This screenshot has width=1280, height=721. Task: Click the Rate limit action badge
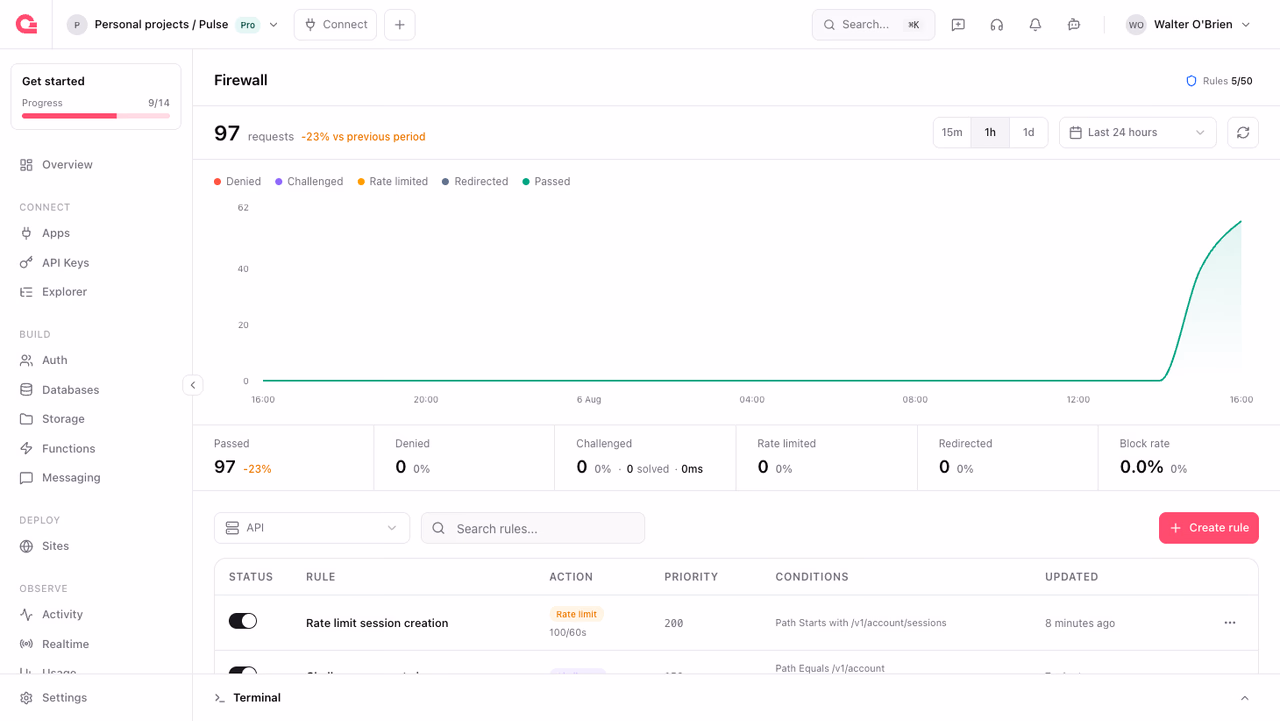(577, 614)
